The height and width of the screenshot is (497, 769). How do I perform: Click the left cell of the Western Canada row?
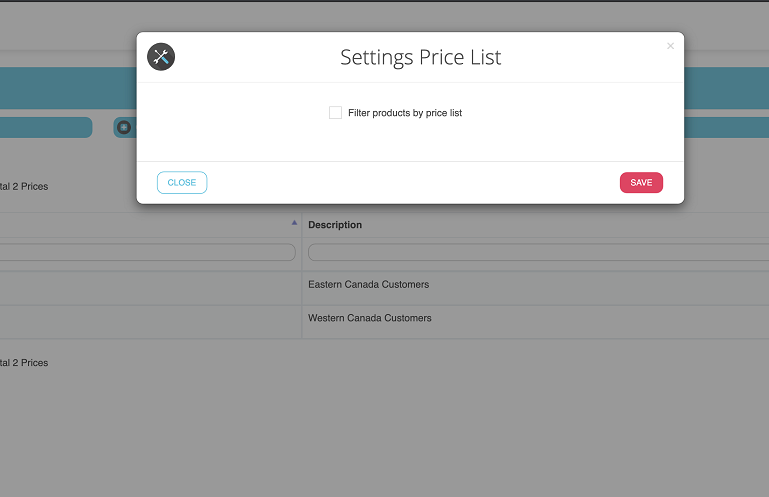150,318
